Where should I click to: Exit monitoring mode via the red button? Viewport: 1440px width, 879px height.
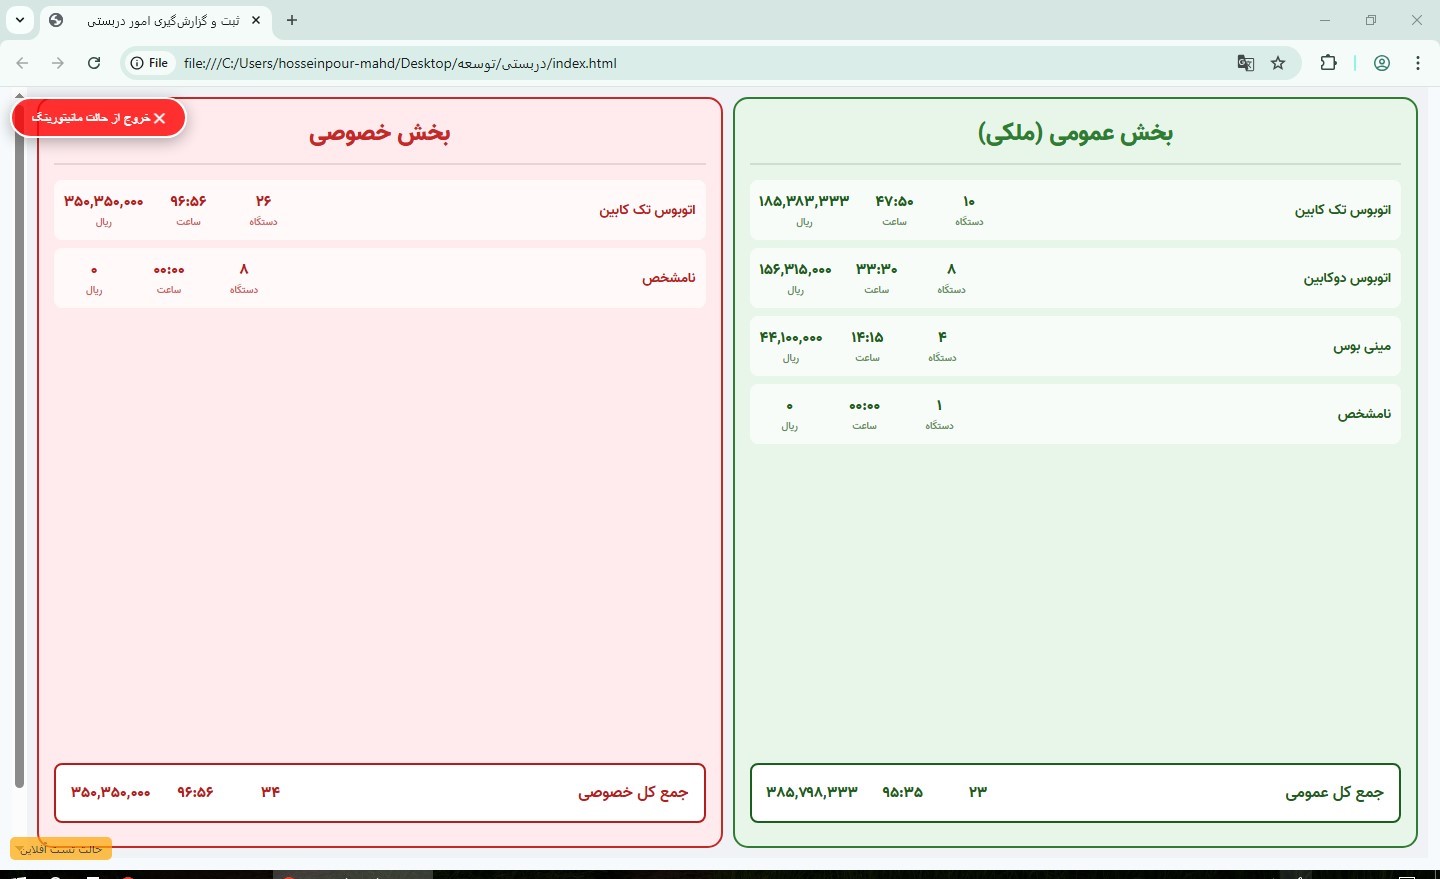point(98,117)
